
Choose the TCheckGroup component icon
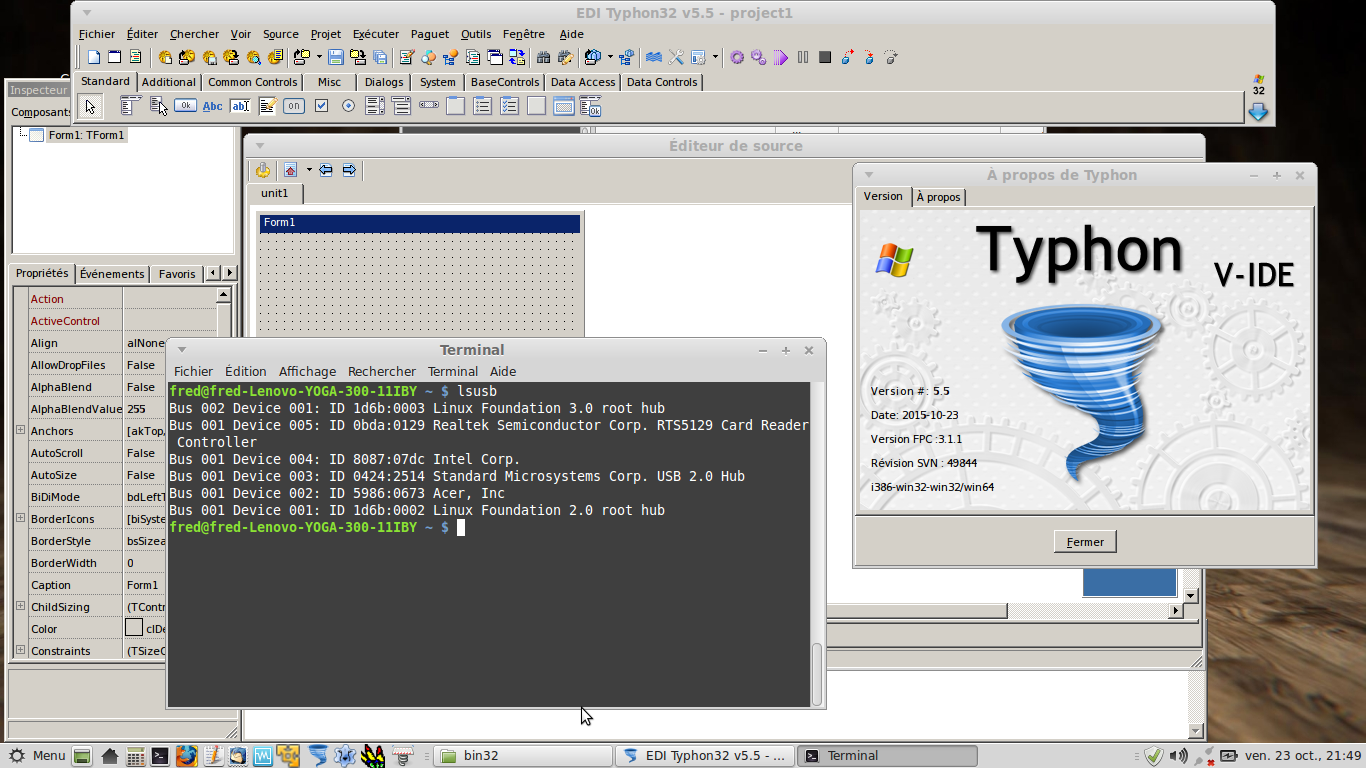coord(510,106)
